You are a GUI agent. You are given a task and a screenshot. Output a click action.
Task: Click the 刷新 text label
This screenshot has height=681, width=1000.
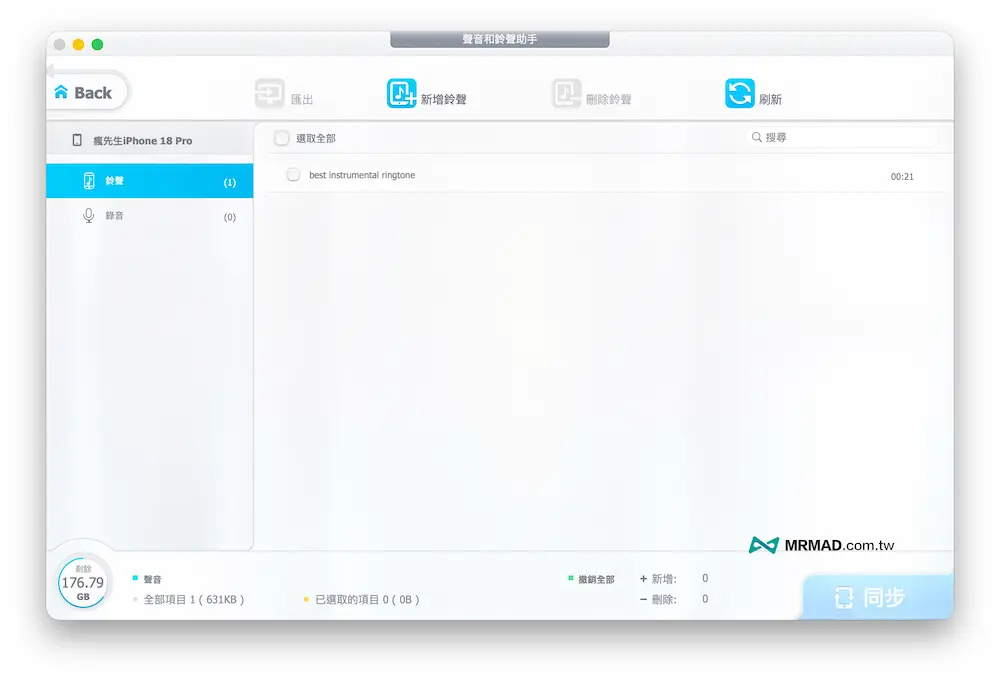tap(770, 99)
